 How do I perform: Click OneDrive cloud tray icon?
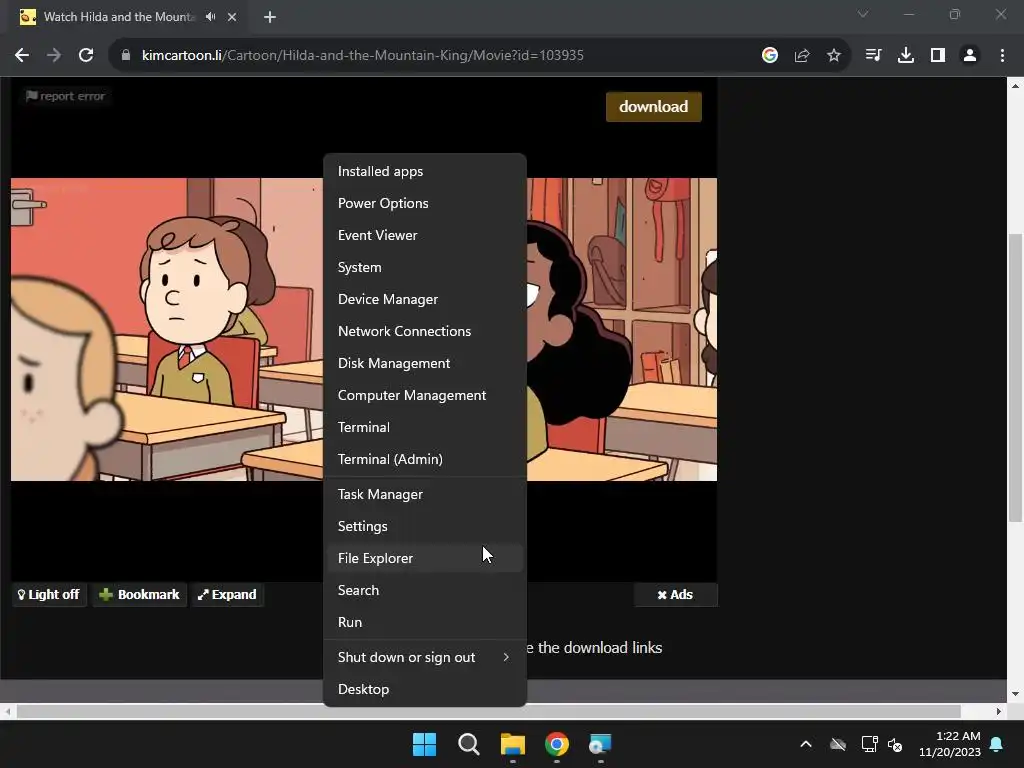[x=838, y=744]
